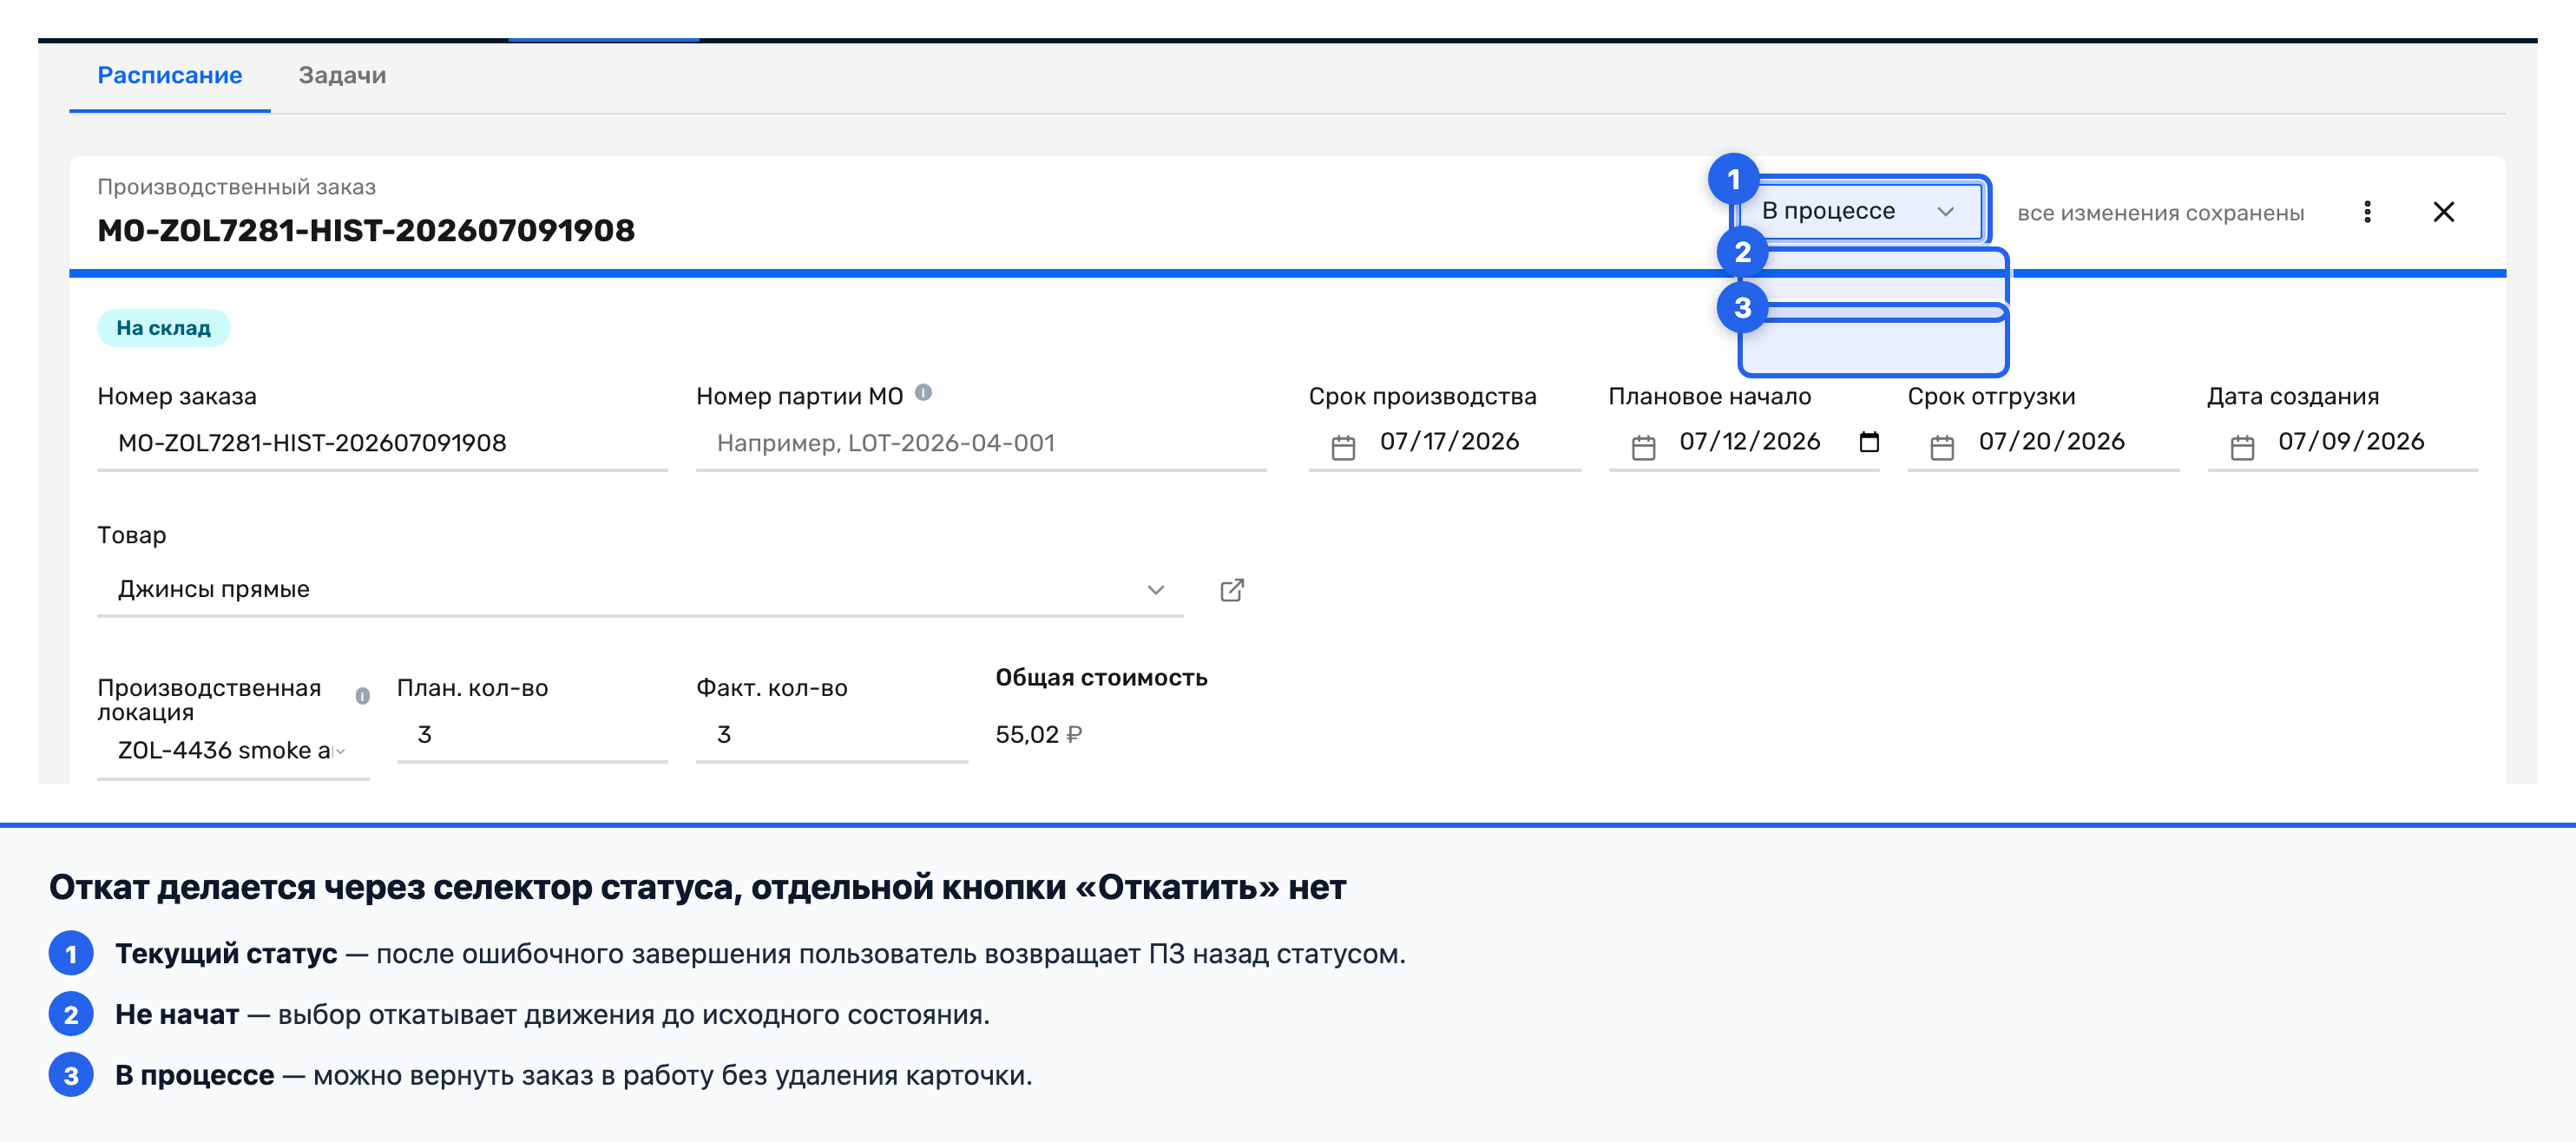Click все изменения сохранены status text
This screenshot has width=2576, height=1142.
2160,213
